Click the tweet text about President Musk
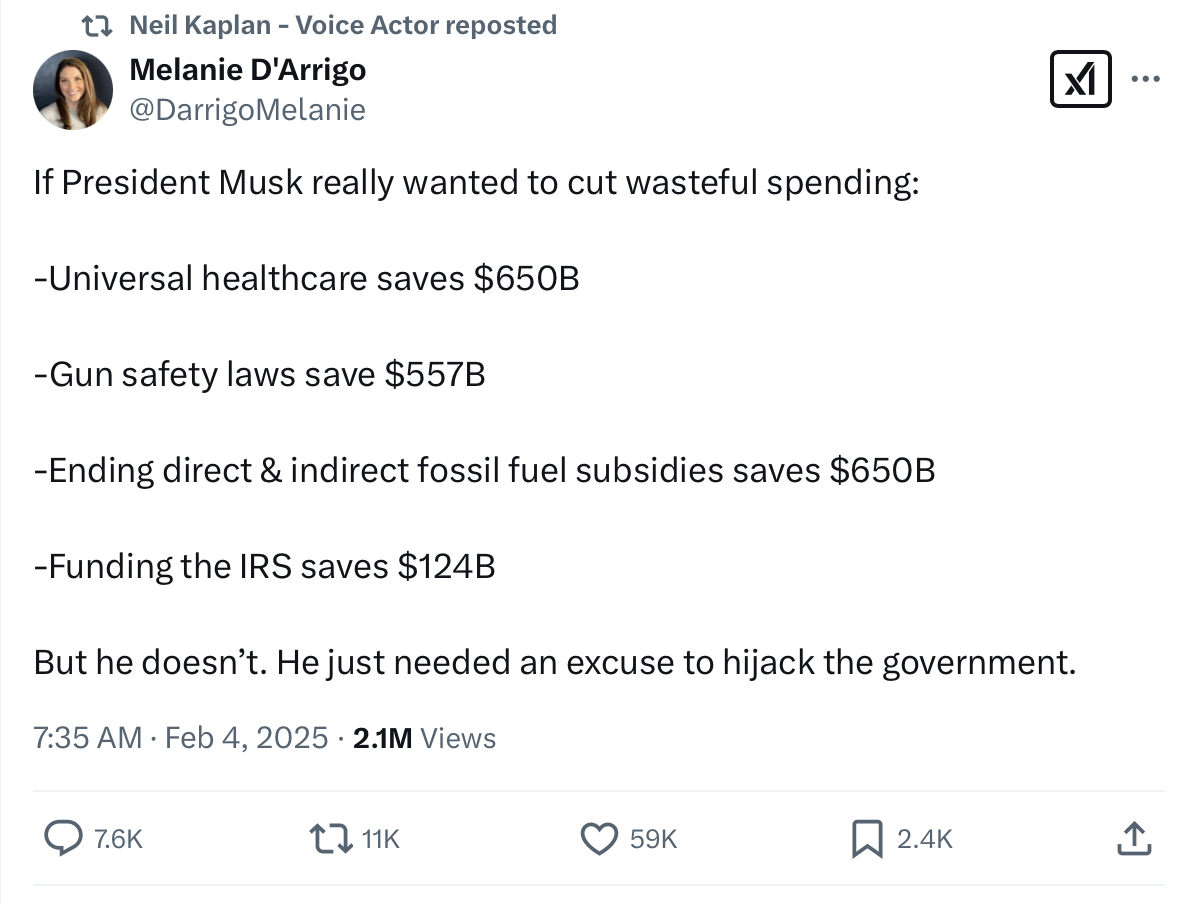 point(477,183)
